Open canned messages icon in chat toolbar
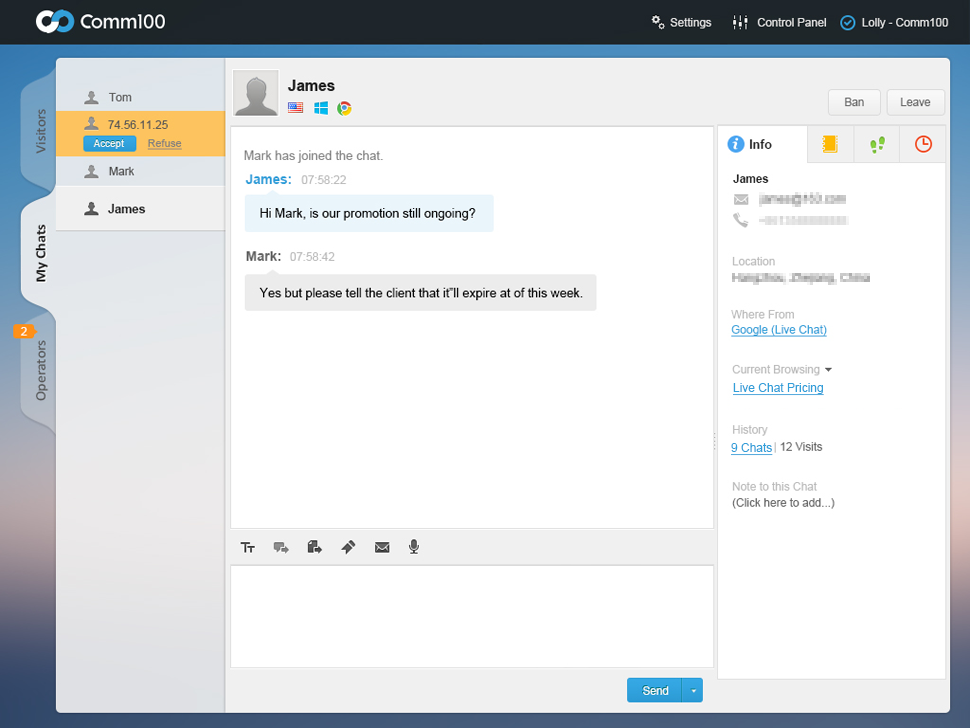Viewport: 970px width, 728px height. point(281,547)
